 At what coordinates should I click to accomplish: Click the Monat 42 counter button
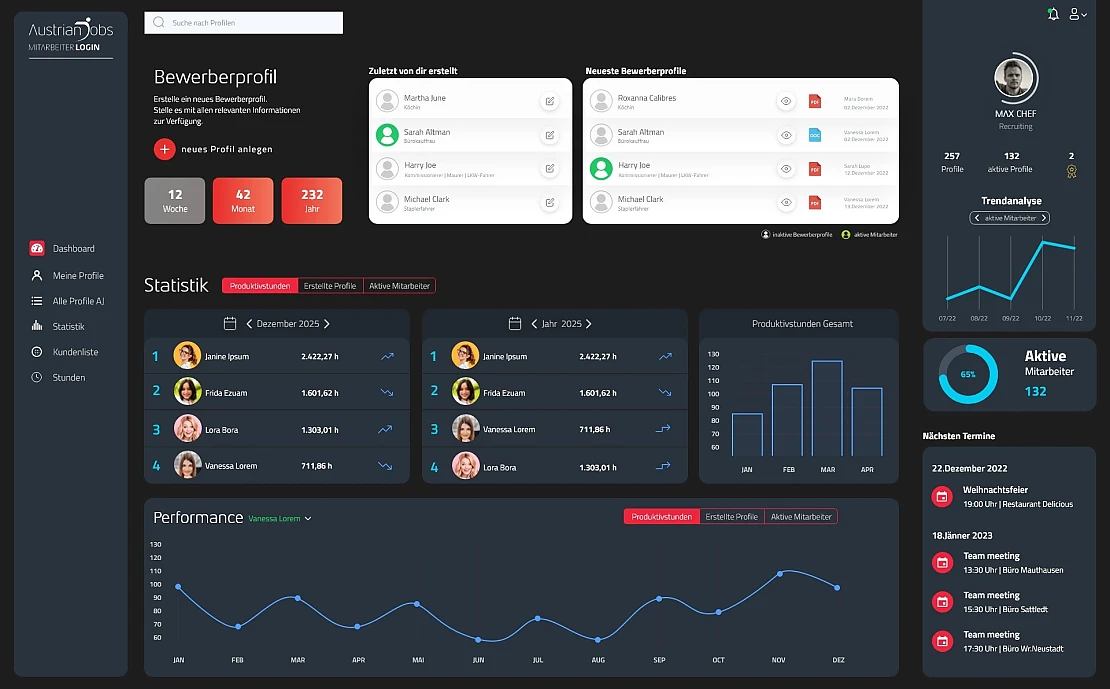243,201
